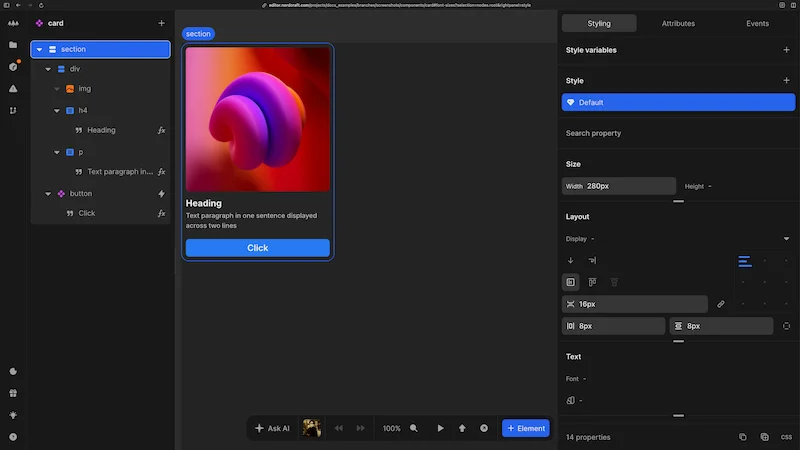
Task: Collapse the section tree node
Action: coord(39,49)
